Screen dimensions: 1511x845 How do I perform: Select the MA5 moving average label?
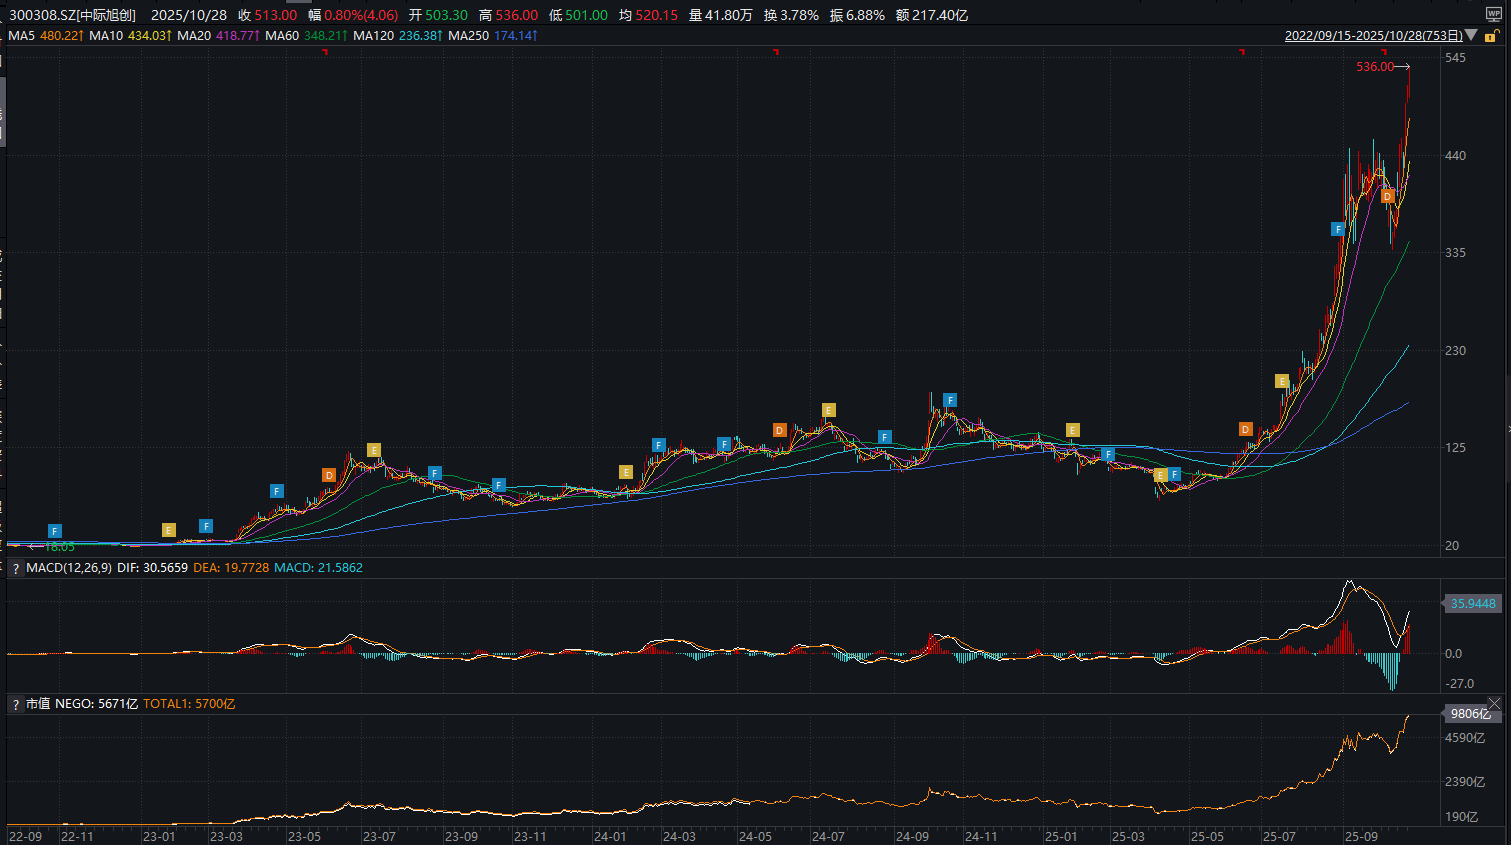pyautogui.click(x=22, y=35)
